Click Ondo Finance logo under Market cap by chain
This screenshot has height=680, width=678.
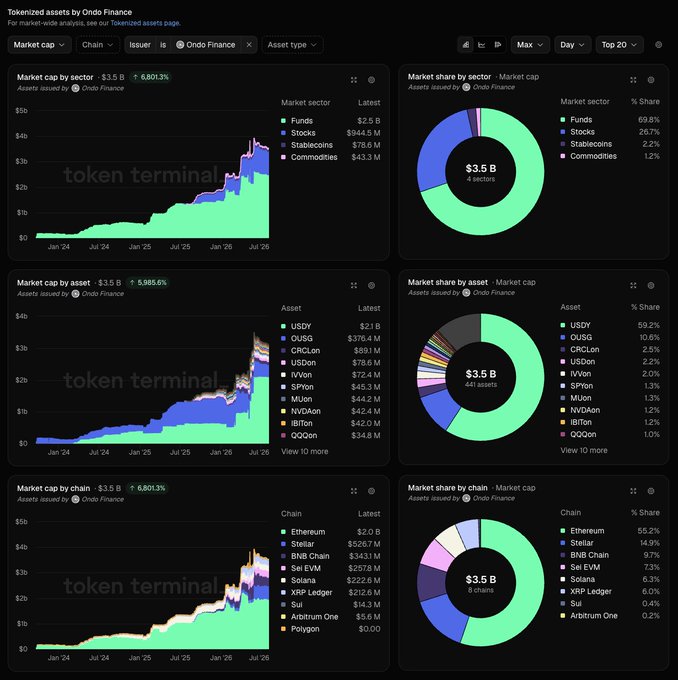pyautogui.click(x=75, y=499)
